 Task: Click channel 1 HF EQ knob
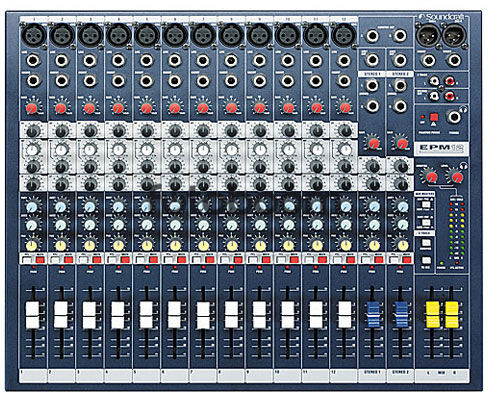[32, 131]
